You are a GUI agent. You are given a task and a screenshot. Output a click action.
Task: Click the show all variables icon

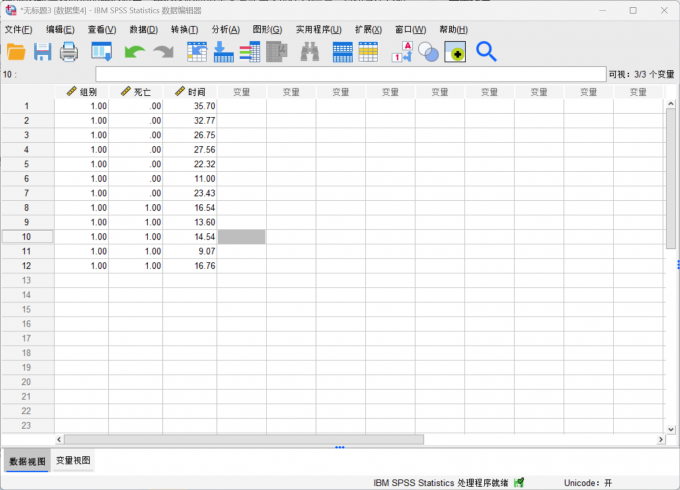click(x=455, y=52)
